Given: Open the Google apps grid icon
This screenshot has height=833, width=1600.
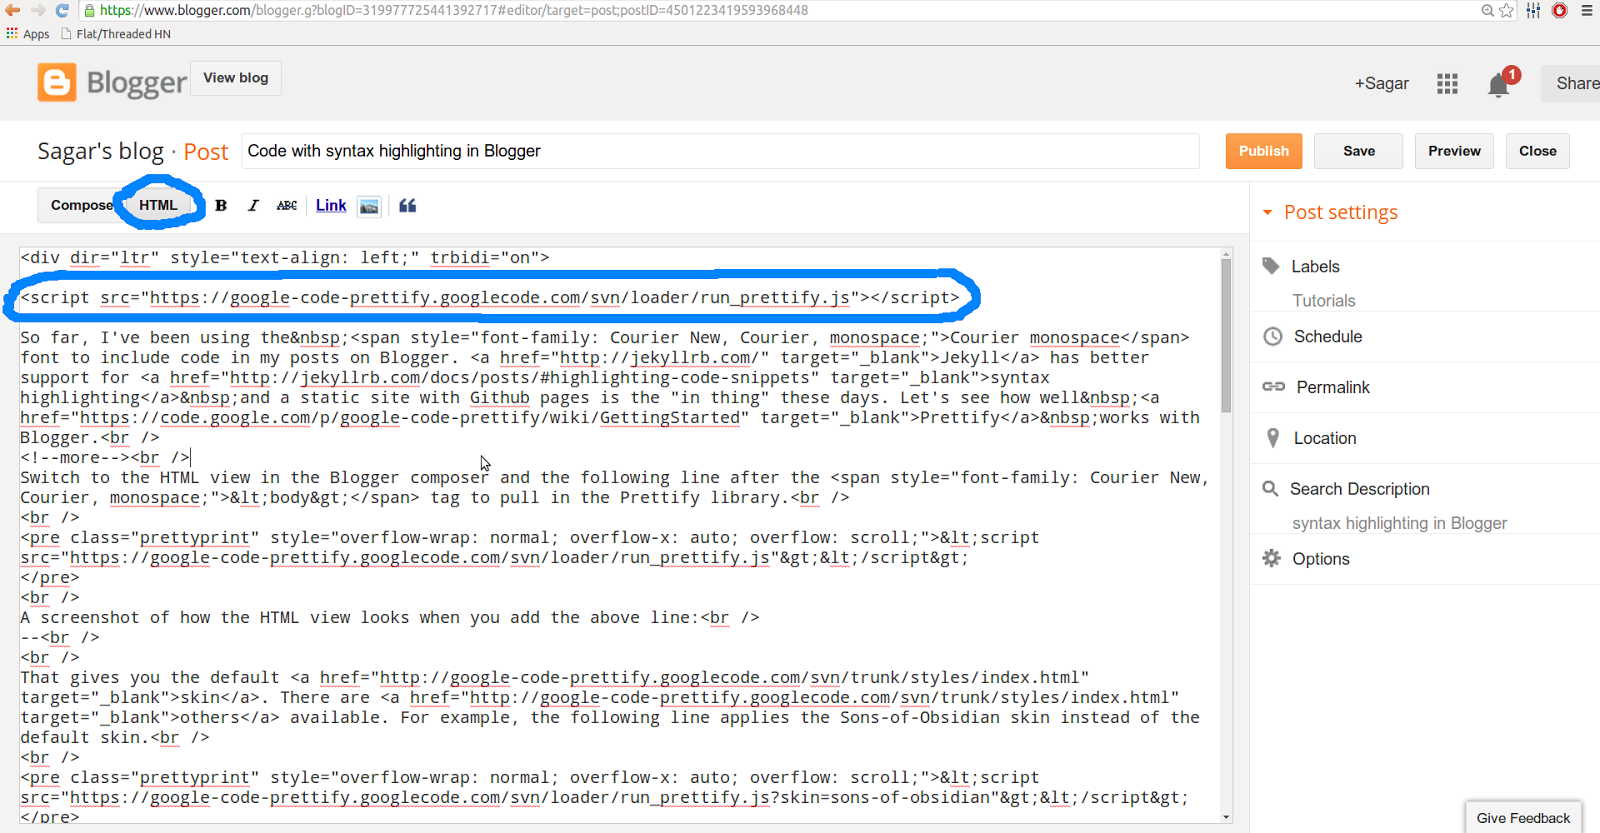Looking at the screenshot, I should coord(1447,84).
